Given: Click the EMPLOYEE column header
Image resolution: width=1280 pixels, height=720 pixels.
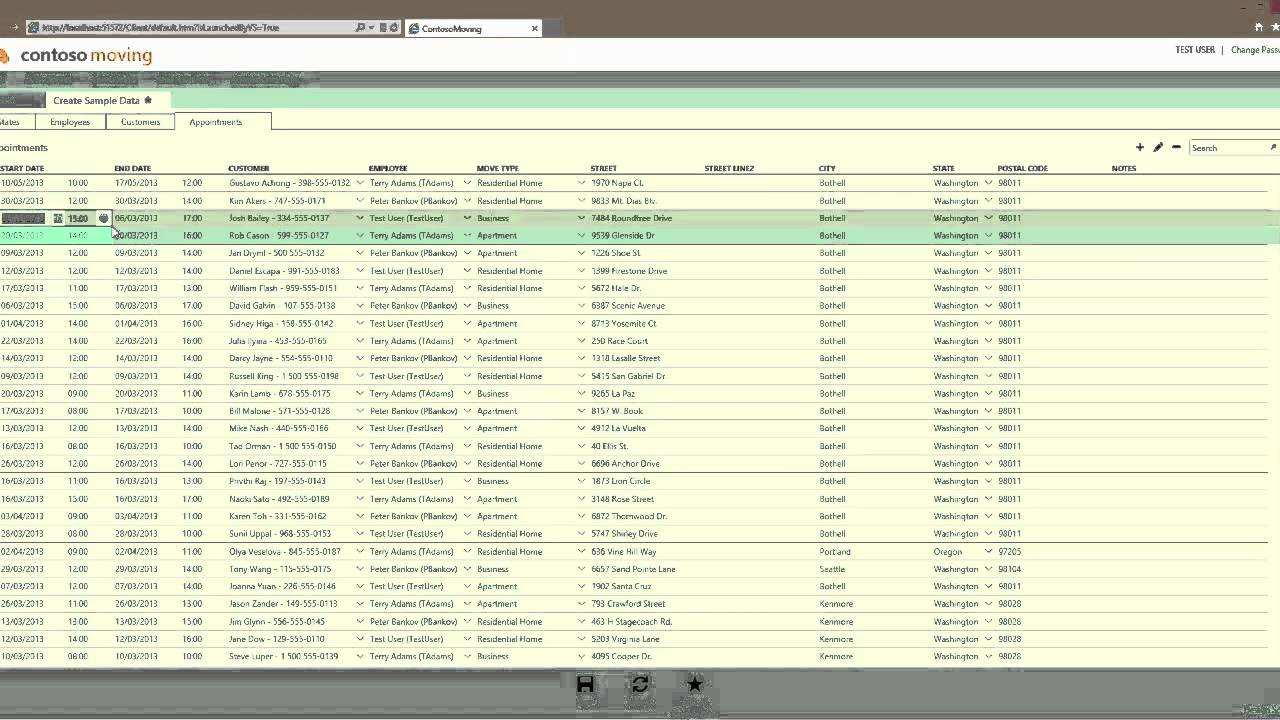Looking at the screenshot, I should tap(388, 168).
